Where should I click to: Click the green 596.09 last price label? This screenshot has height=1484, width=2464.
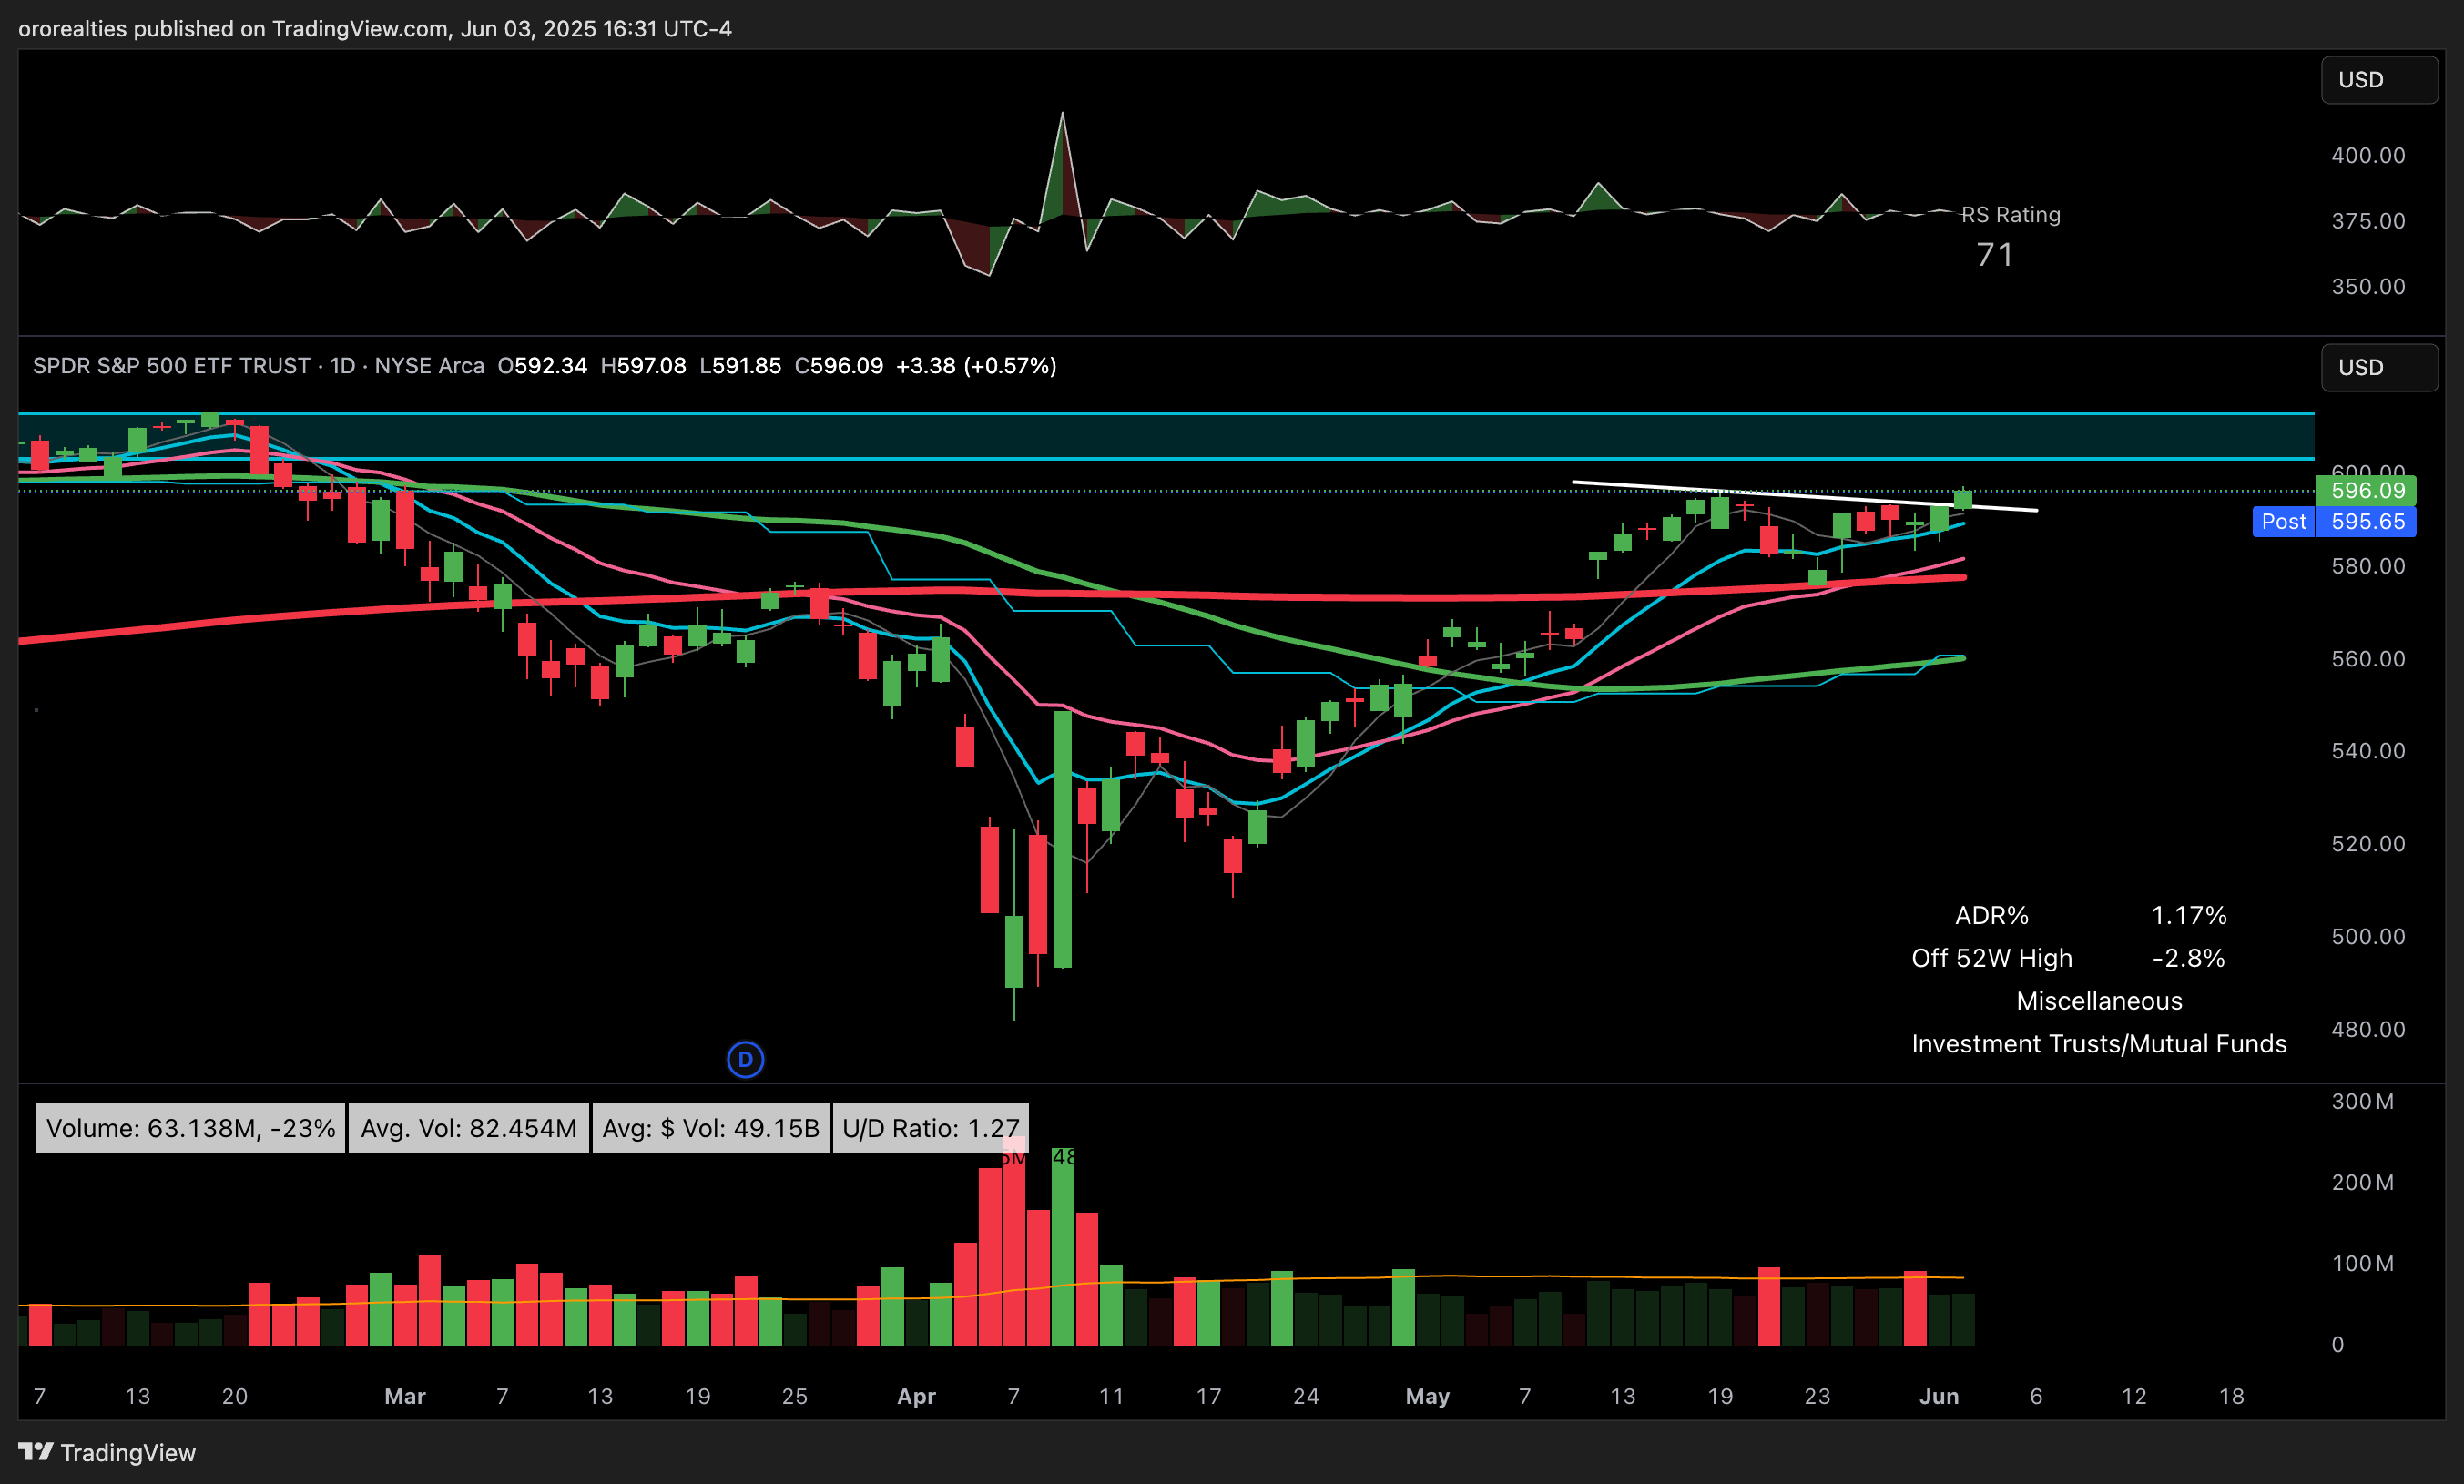pyautogui.click(x=2366, y=491)
